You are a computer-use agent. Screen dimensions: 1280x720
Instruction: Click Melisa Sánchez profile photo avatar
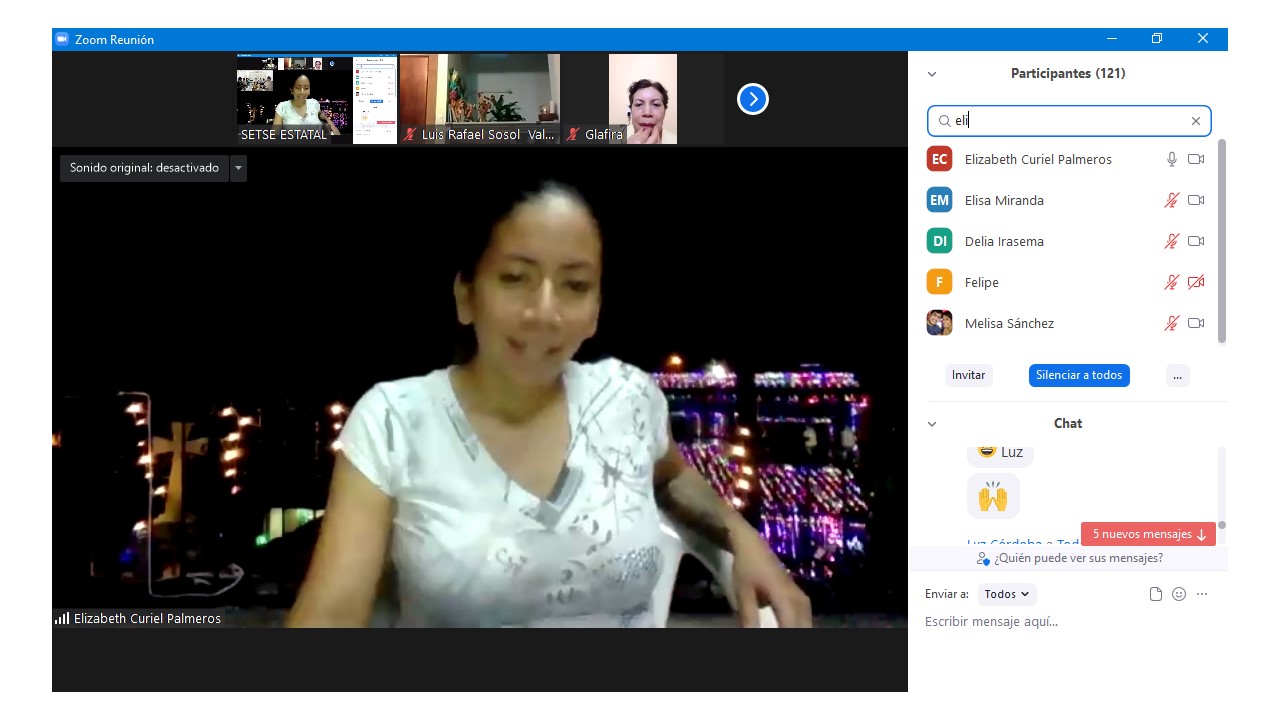[939, 323]
